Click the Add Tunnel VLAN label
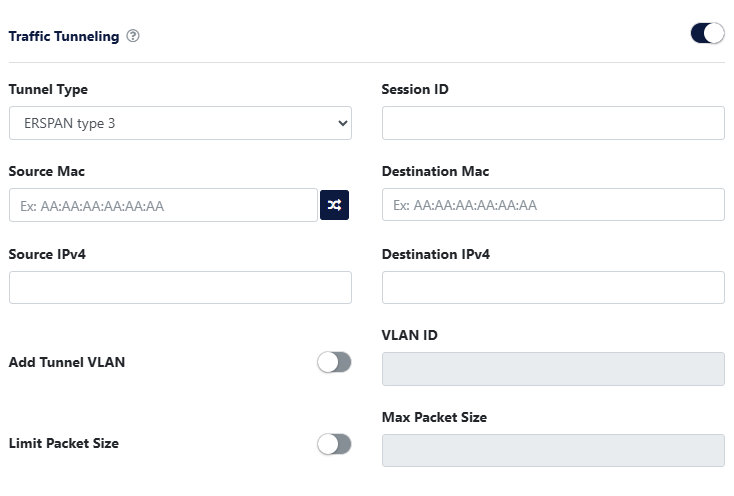This screenshot has width=734, height=496. click(x=67, y=362)
